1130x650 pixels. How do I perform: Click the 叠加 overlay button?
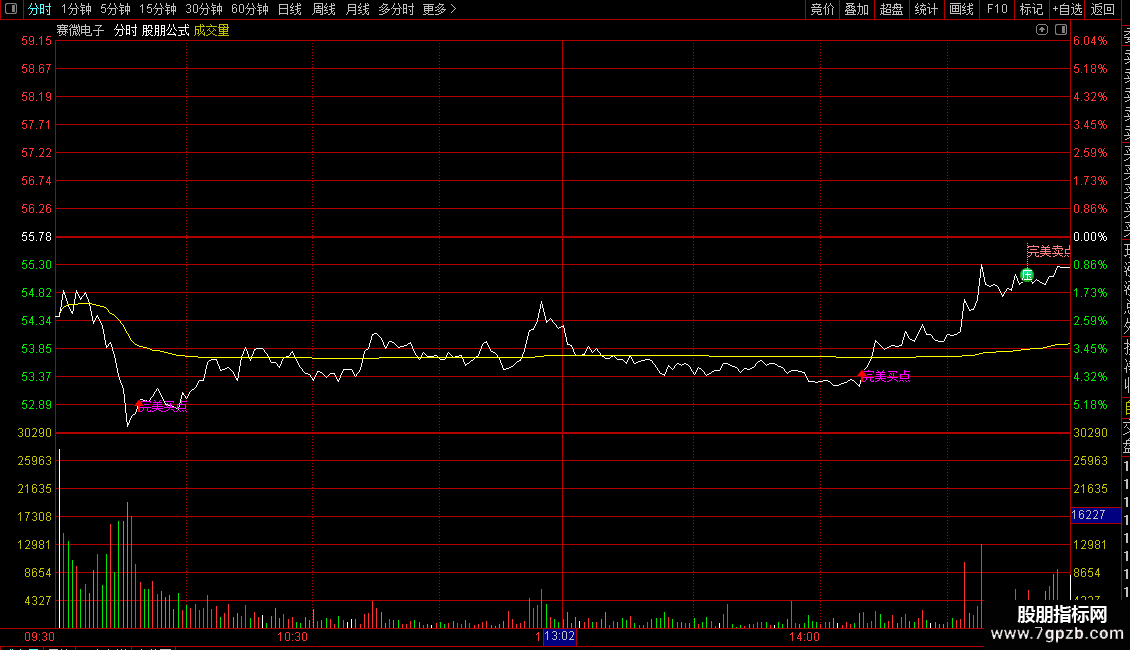click(857, 9)
